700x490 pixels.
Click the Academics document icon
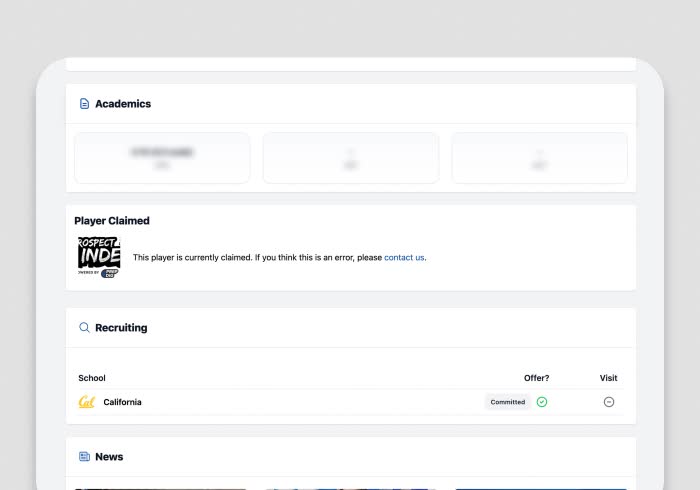tap(84, 104)
